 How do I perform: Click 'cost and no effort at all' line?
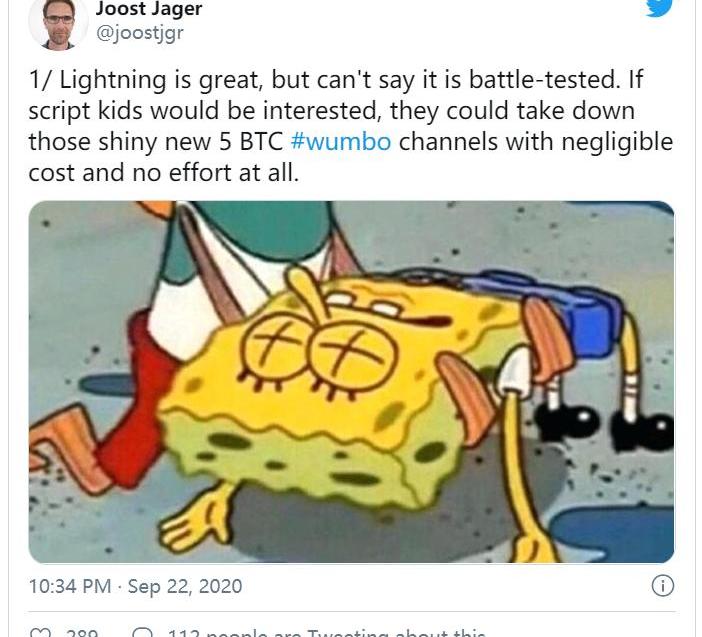point(163,172)
